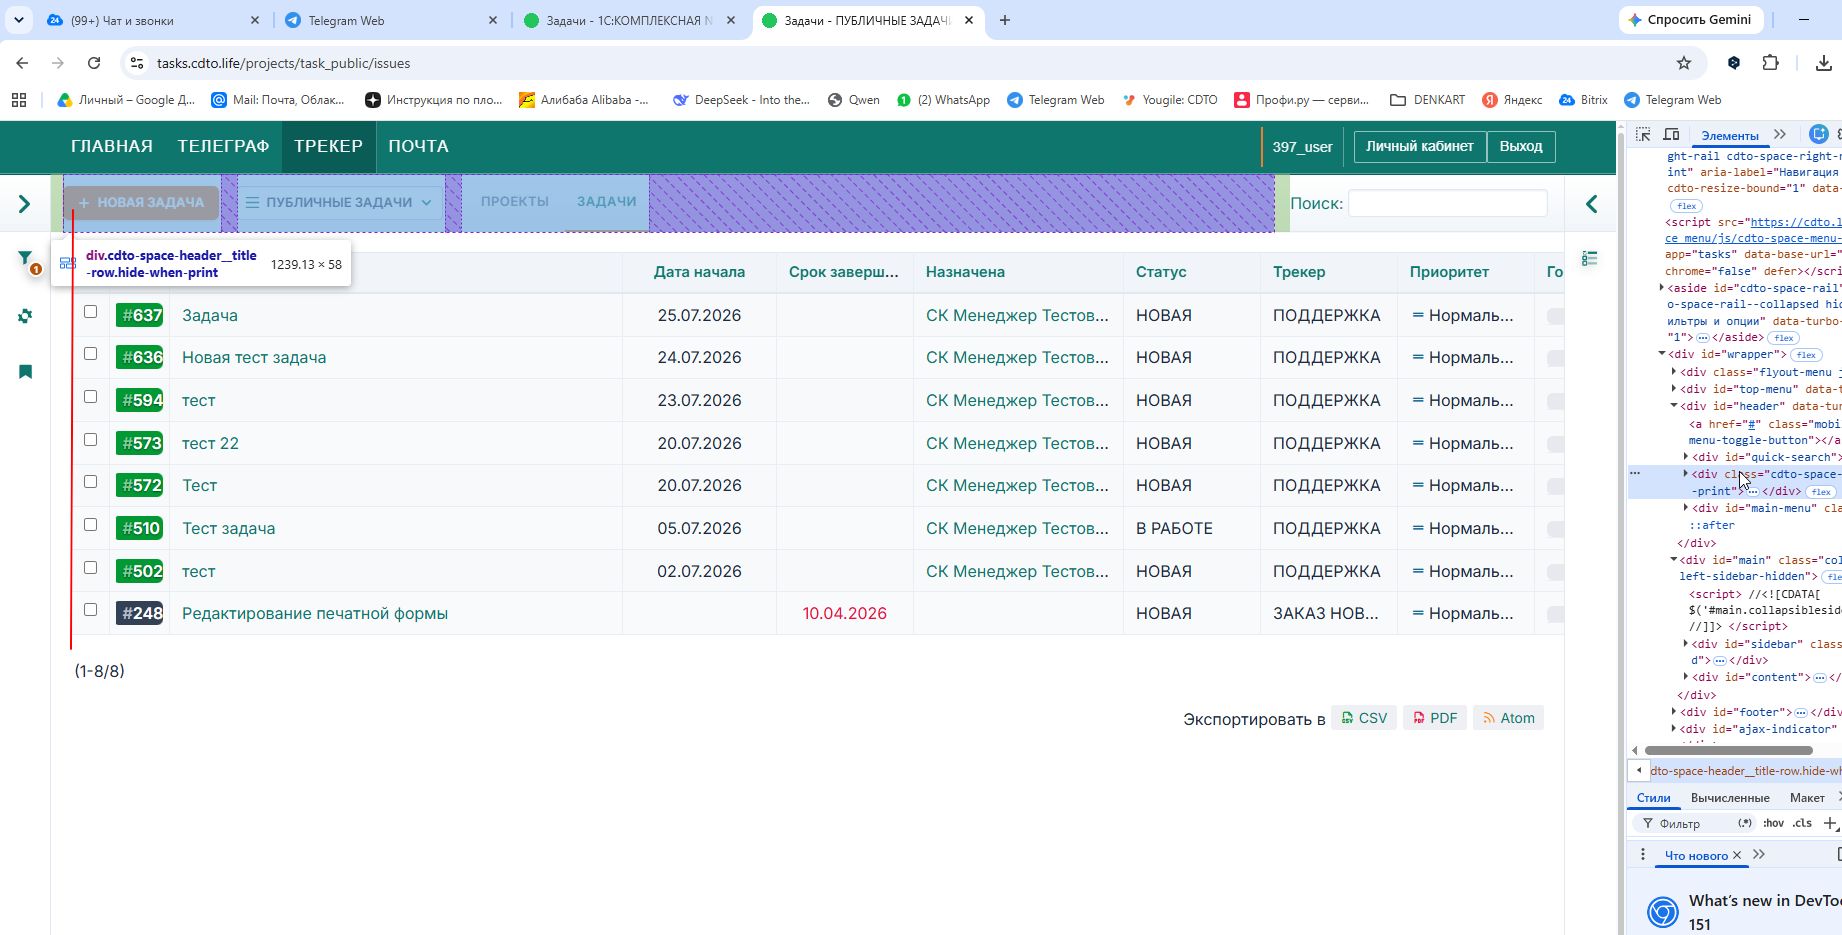The image size is (1842, 935).
Task: Select the checkbox for task #573
Action: click(x=90, y=440)
